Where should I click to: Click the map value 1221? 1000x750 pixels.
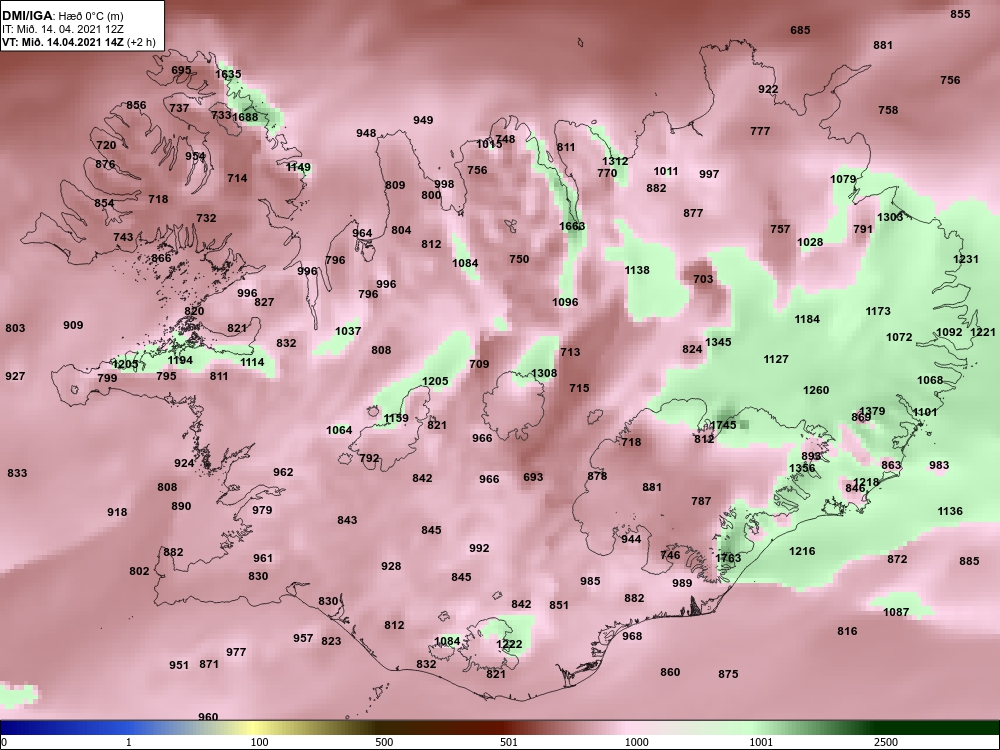click(x=982, y=332)
